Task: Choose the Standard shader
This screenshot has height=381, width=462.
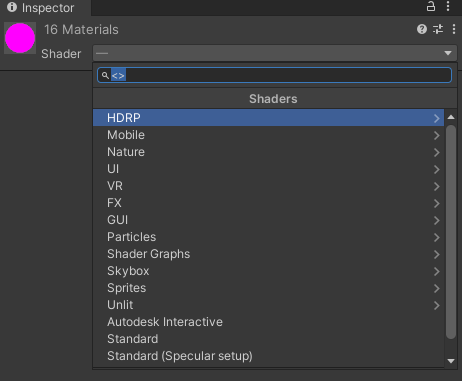Action: click(268, 339)
